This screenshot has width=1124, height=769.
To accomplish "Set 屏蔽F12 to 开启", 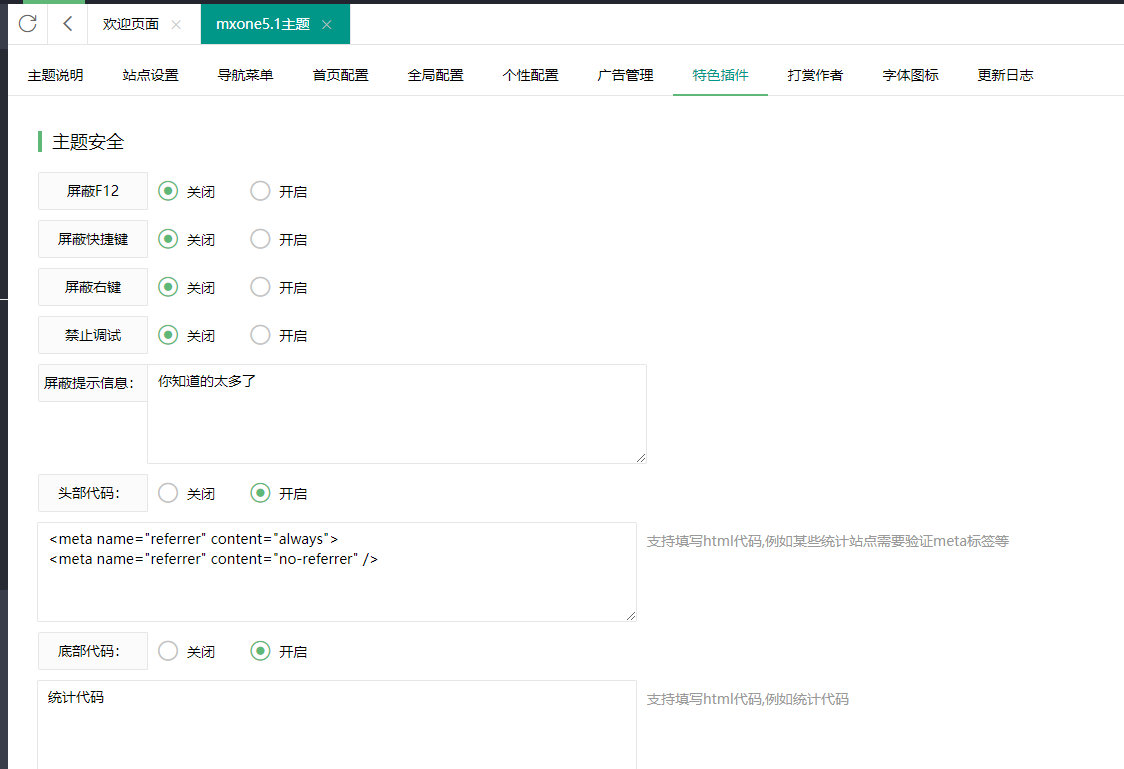I will click(260, 191).
